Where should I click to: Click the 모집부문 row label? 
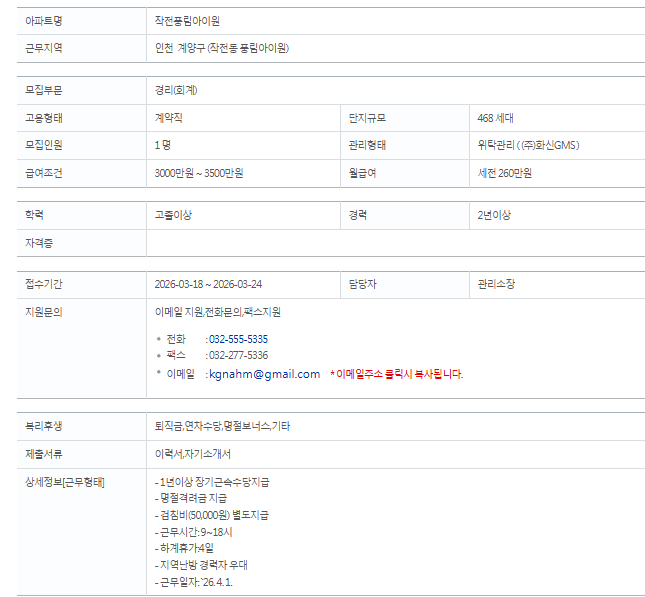point(44,90)
